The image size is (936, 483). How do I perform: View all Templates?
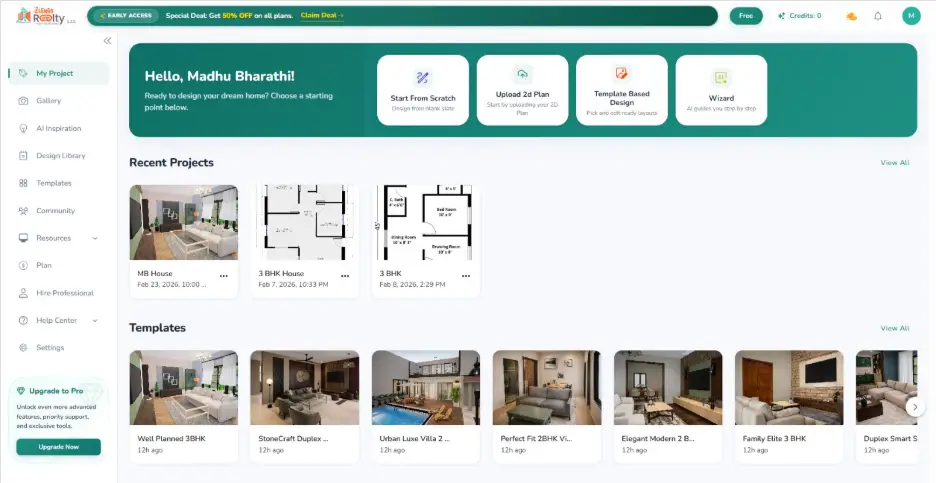pos(895,328)
